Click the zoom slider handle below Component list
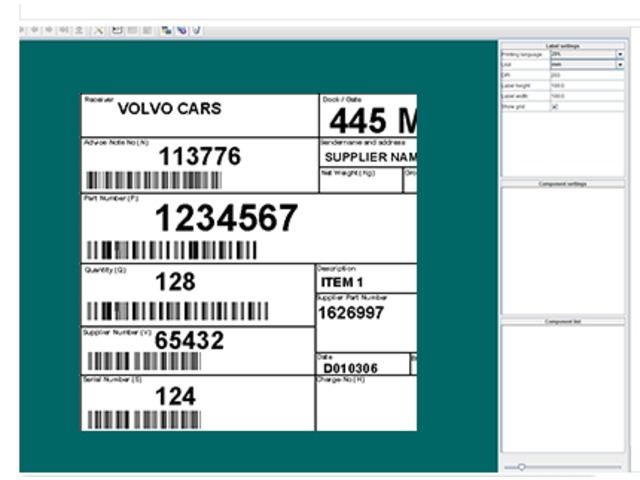The height and width of the screenshot is (480, 640). (x=522, y=467)
